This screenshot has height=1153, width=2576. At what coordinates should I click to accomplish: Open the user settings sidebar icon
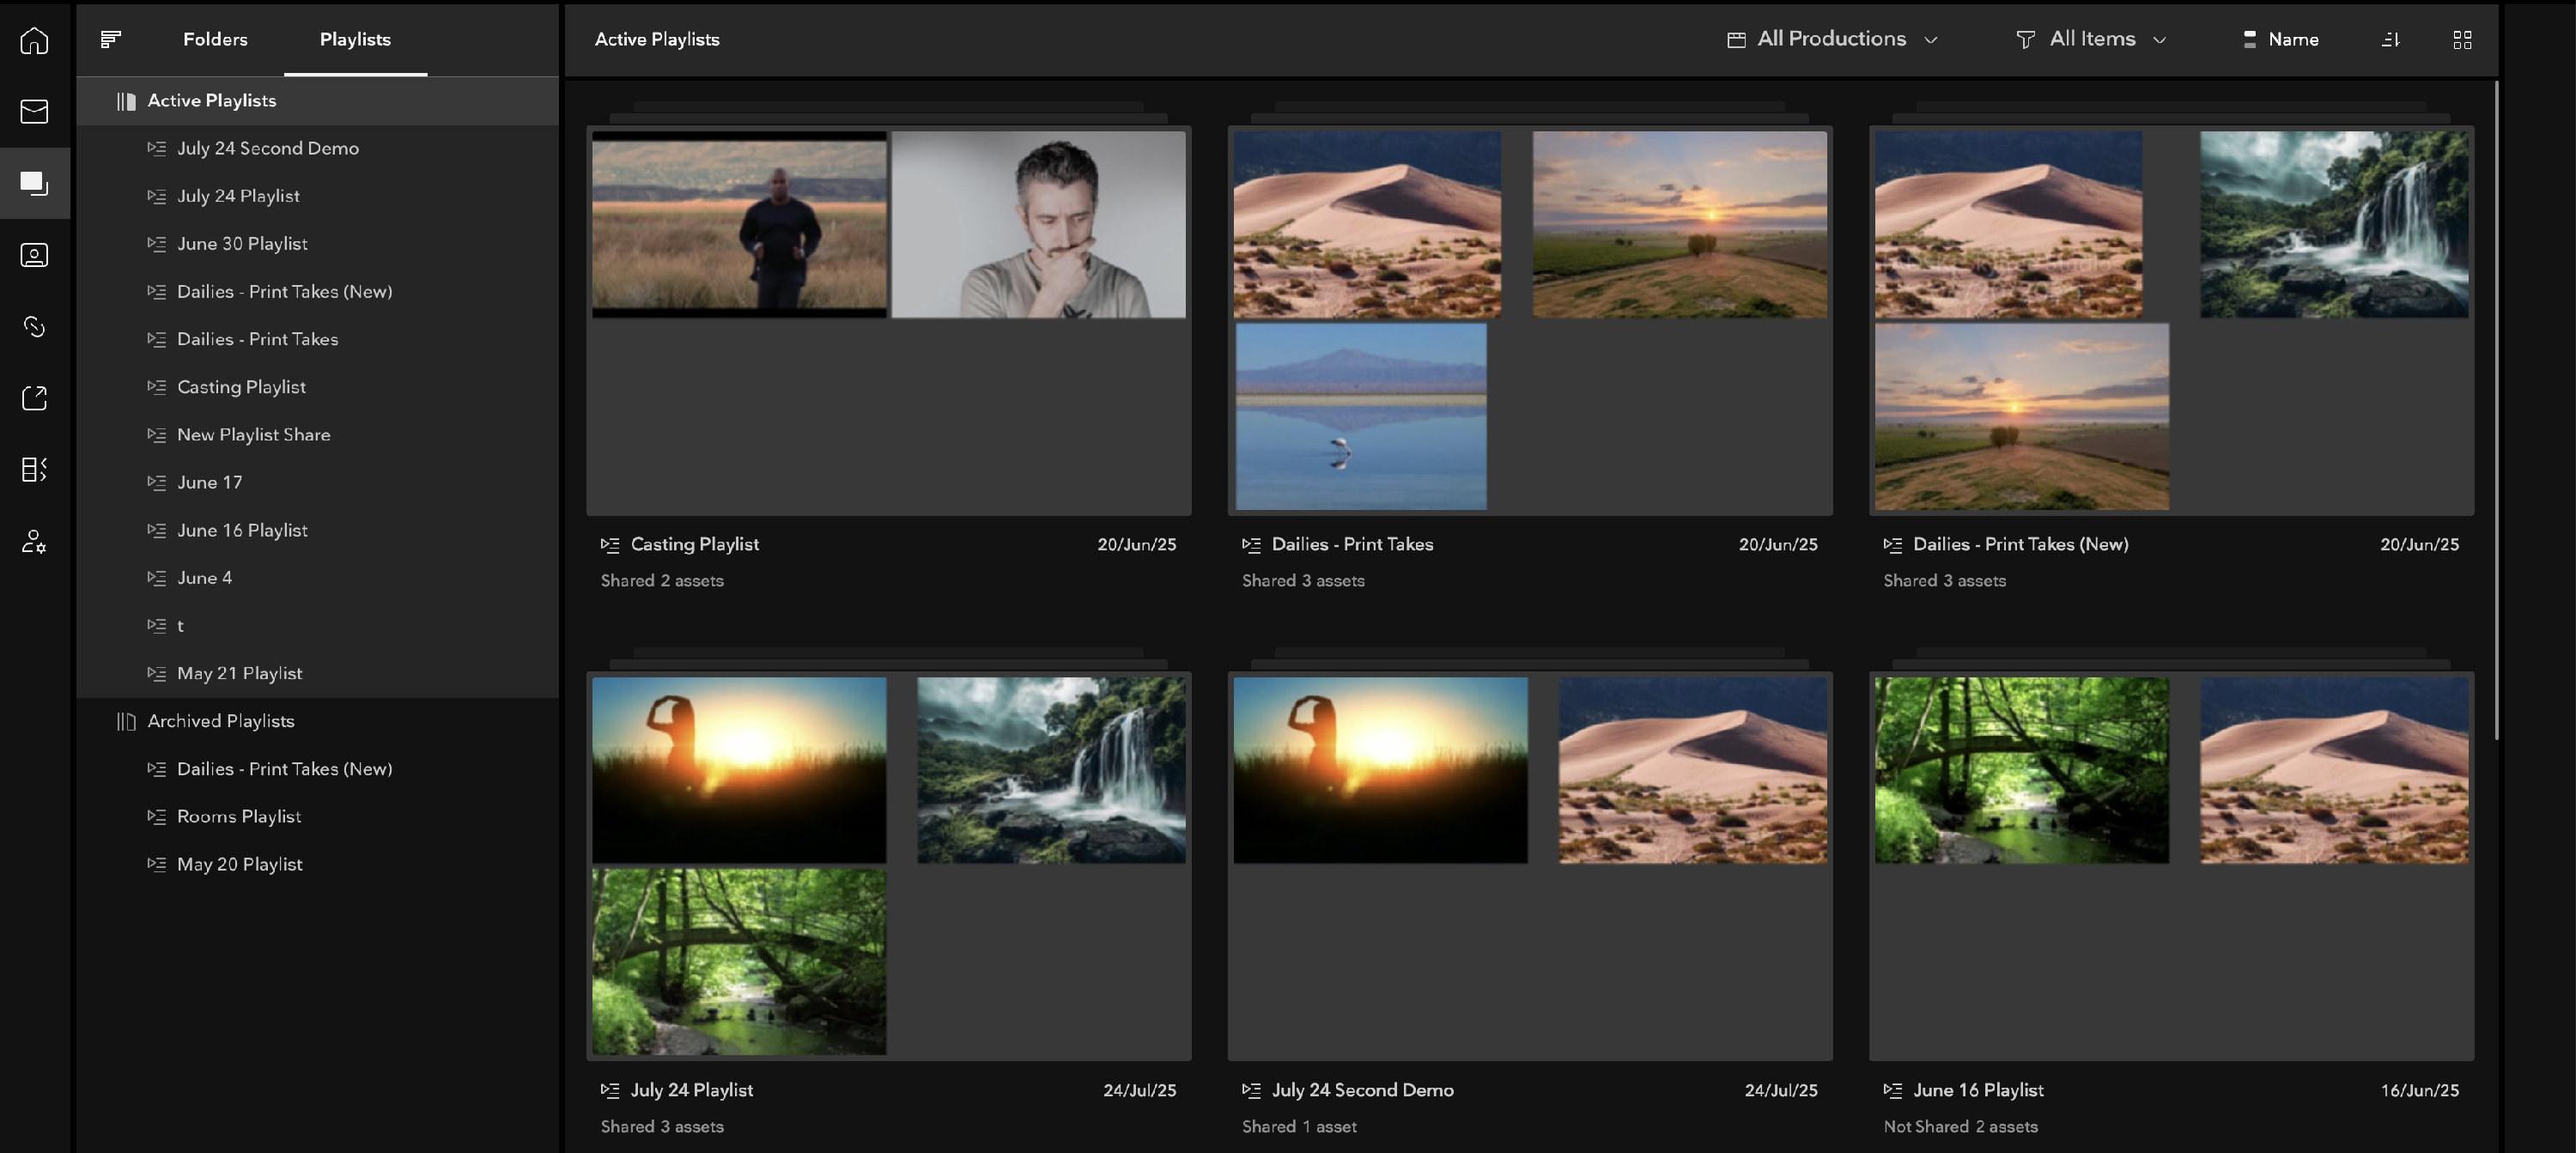click(x=34, y=541)
